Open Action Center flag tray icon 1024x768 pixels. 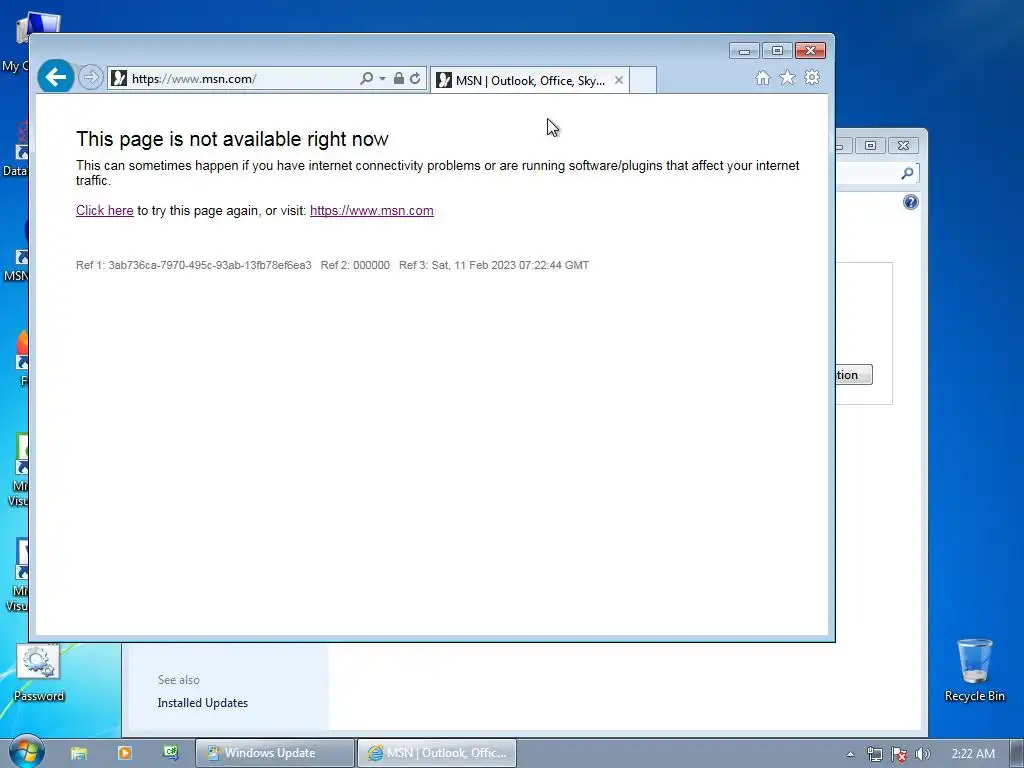coord(899,754)
